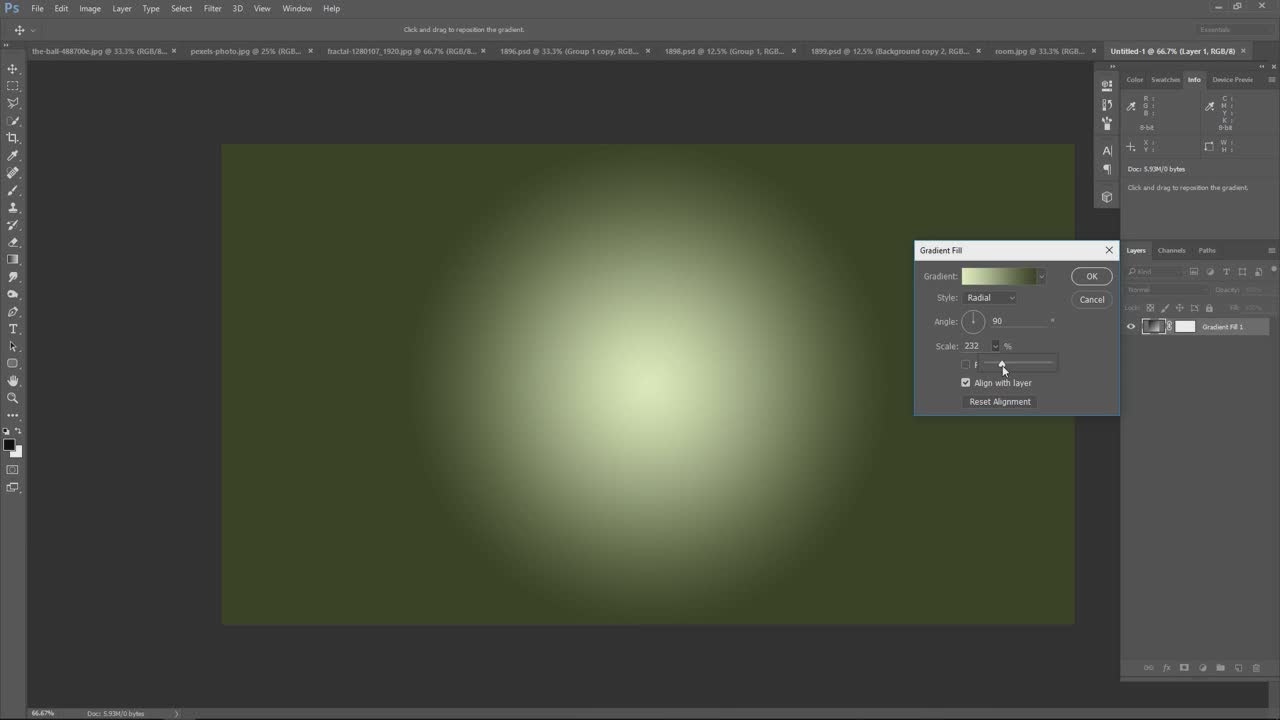Enable the Reverse checkbox in Gradient Fill
The image size is (1280, 720).
click(966, 365)
